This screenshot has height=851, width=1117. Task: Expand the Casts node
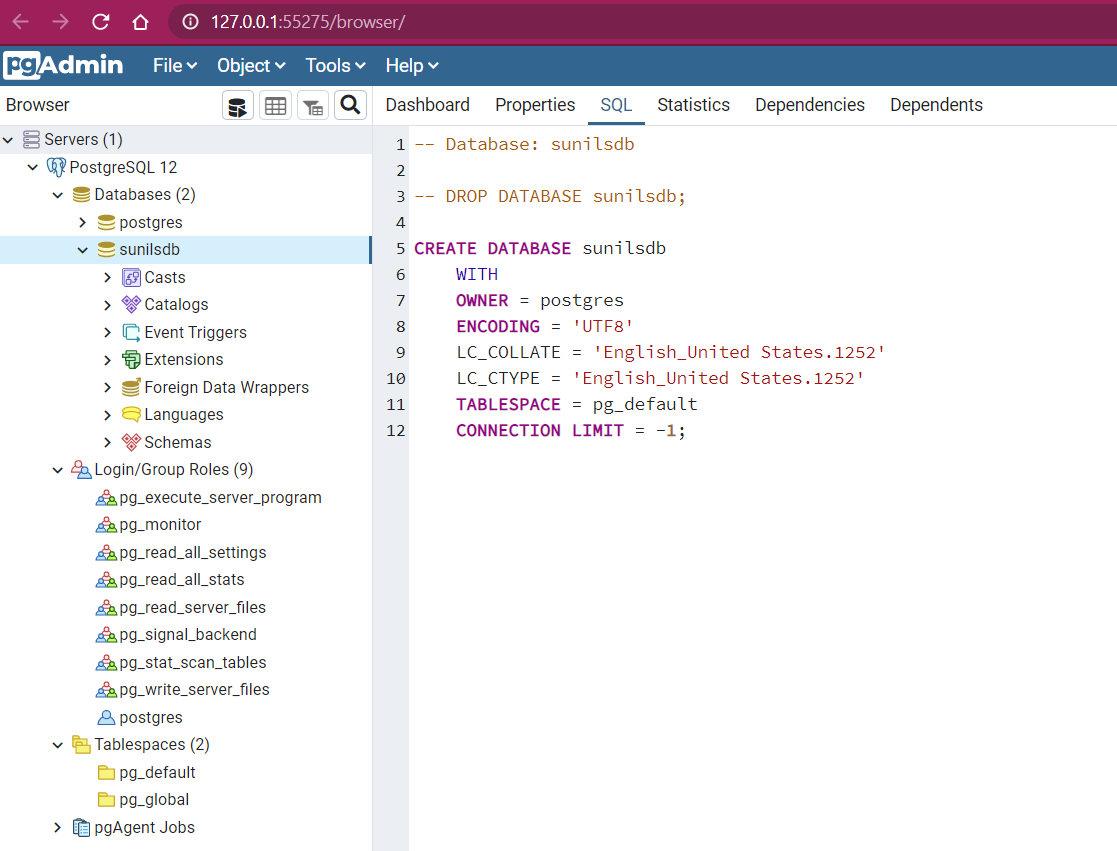pyautogui.click(x=108, y=278)
